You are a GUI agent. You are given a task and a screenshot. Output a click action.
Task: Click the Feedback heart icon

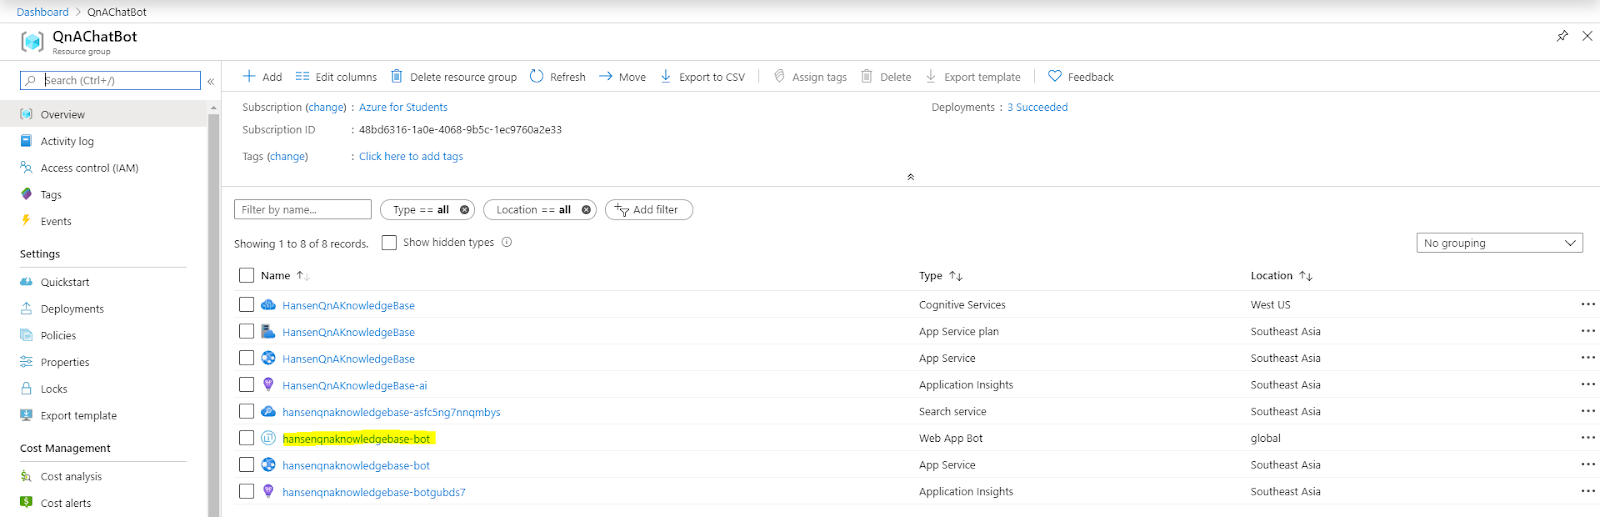1054,76
